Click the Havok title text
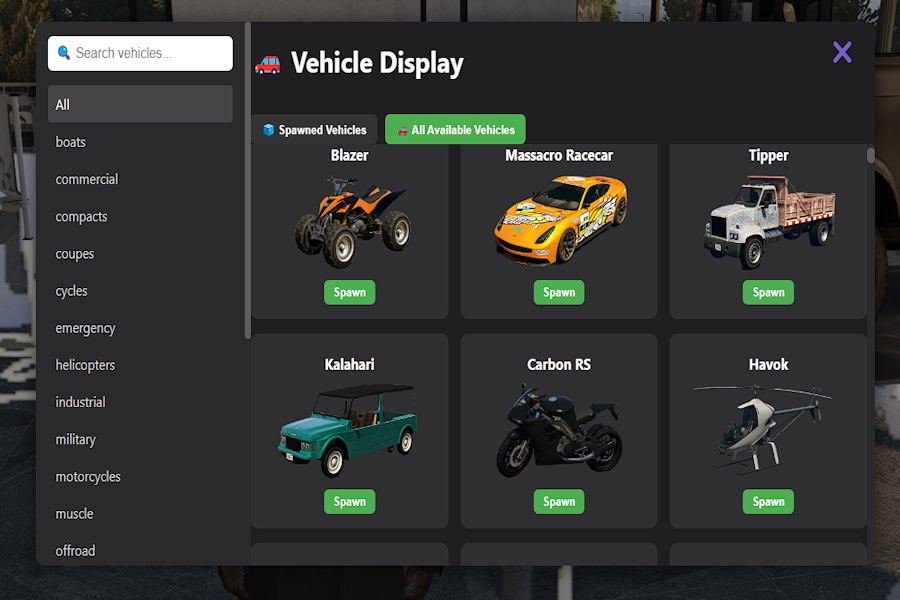 (x=769, y=365)
